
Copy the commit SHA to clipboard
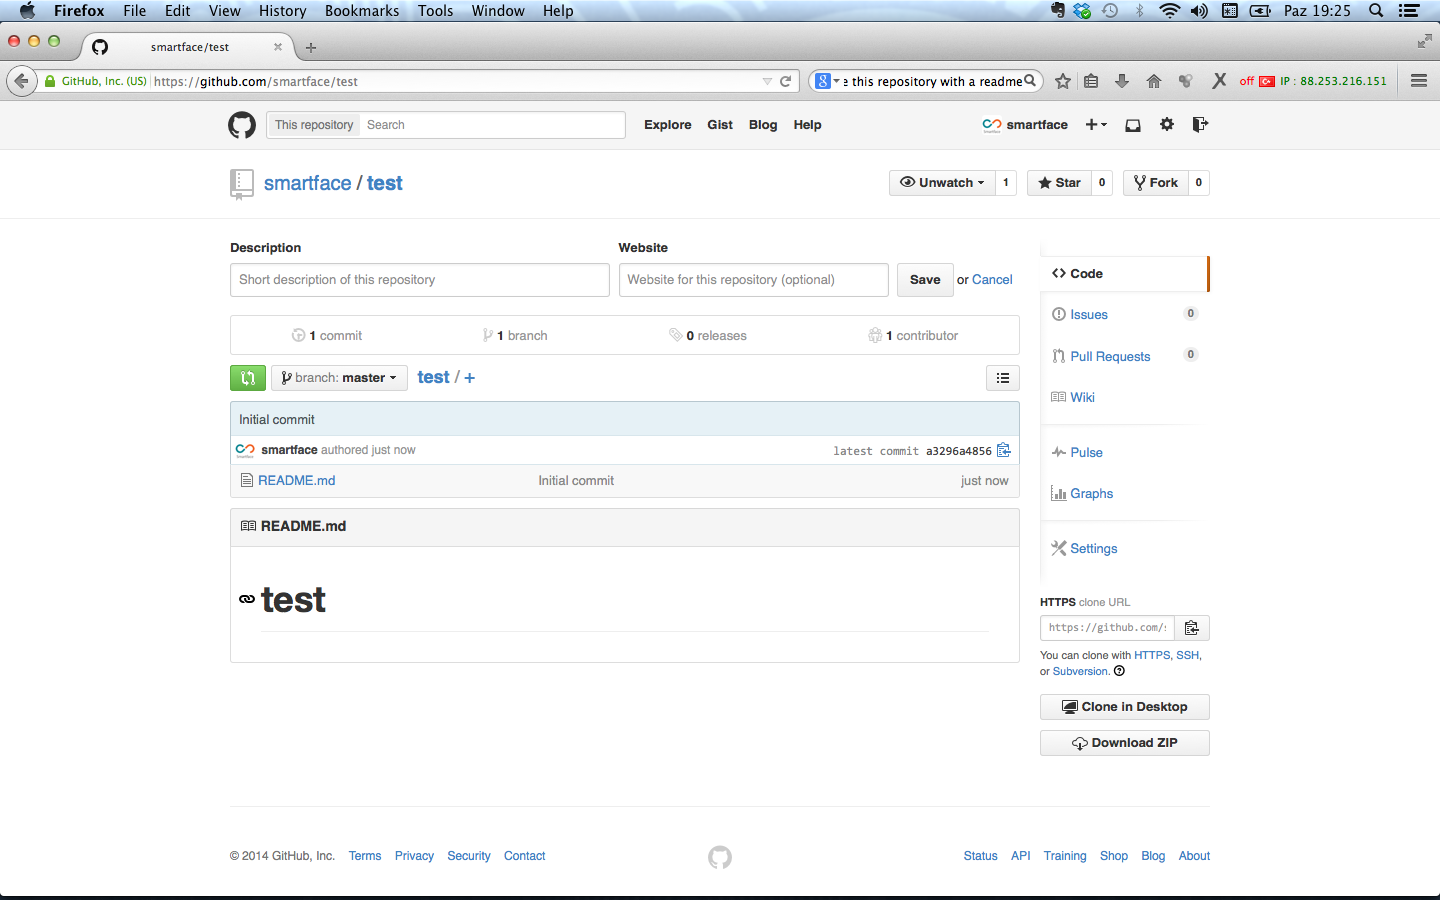pos(1004,450)
